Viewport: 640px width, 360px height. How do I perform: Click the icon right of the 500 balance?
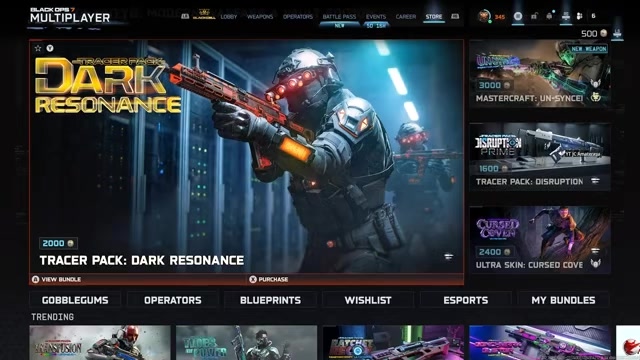click(x=617, y=33)
